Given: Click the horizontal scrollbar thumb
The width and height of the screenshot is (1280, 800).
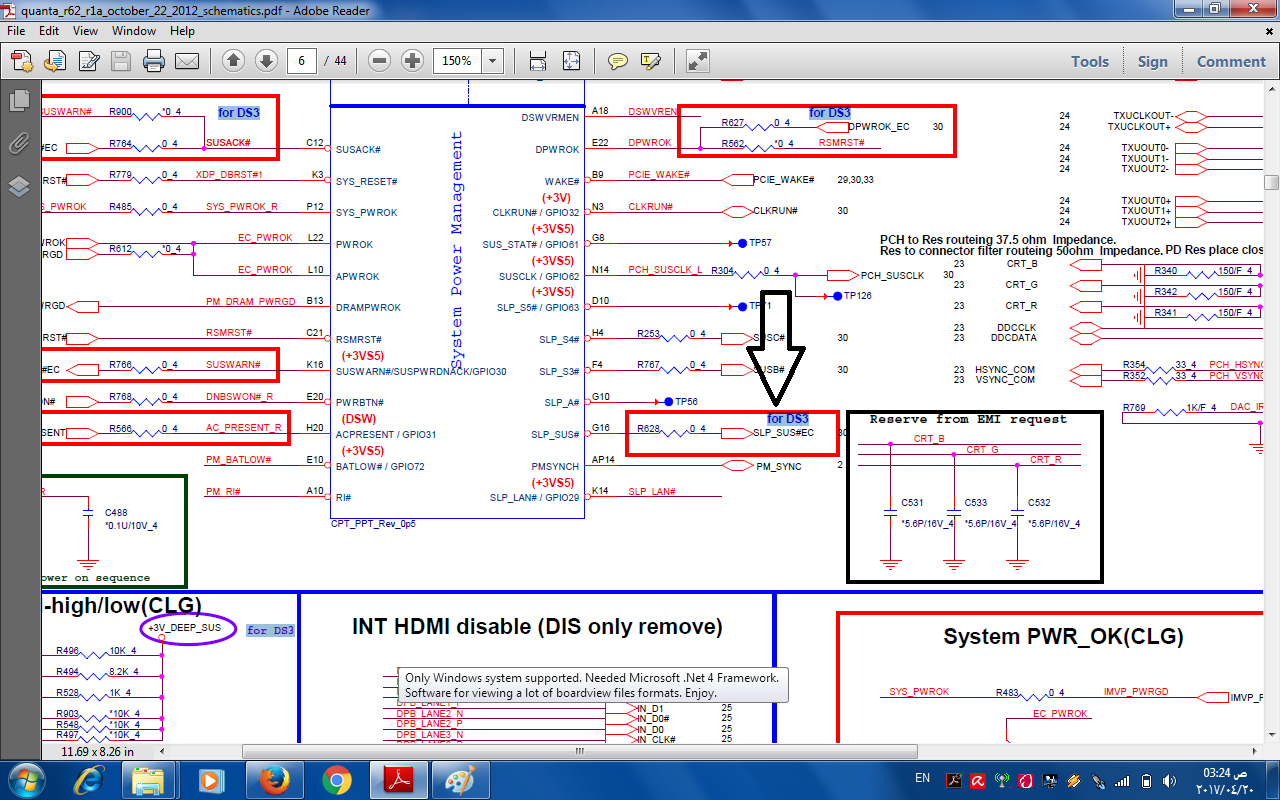Looking at the screenshot, I should (578, 751).
